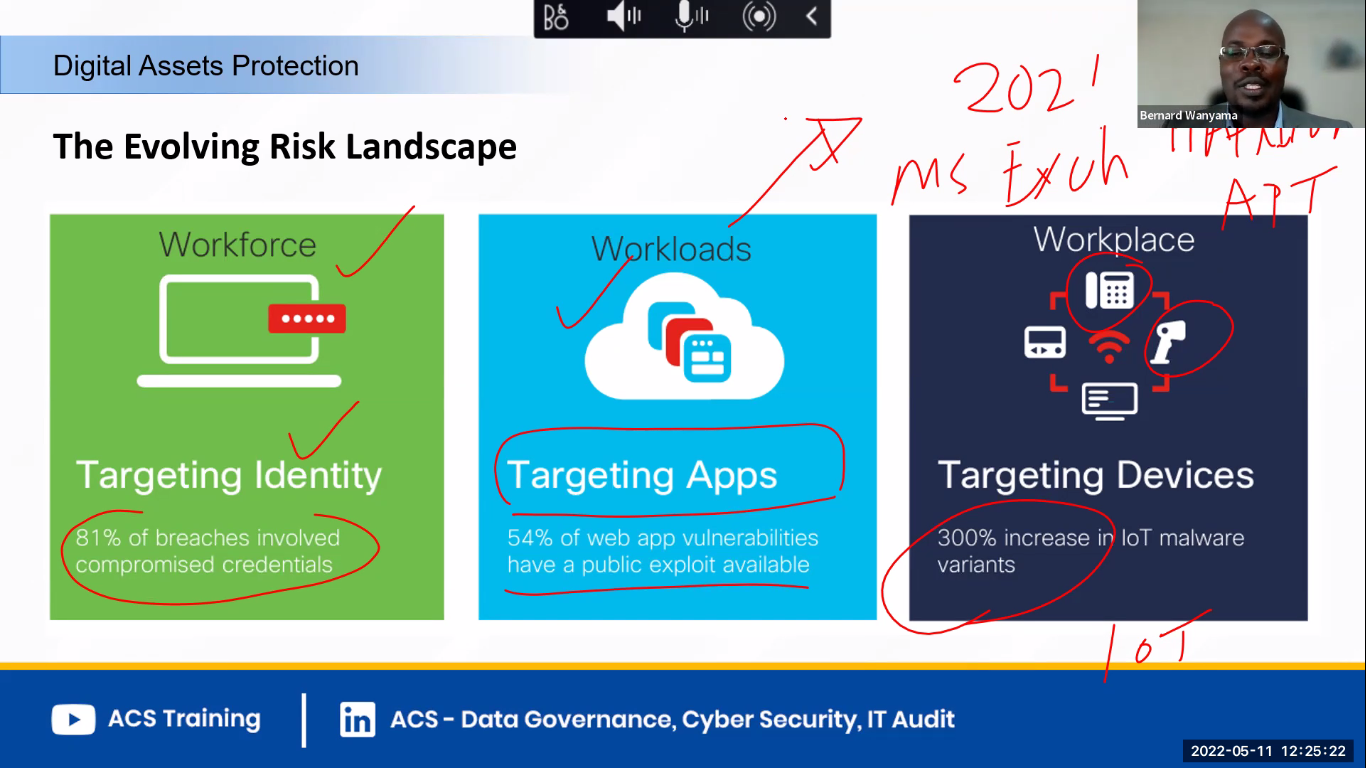Click the red Wi-Fi signal icon
The width and height of the screenshot is (1366, 768).
coord(1109,346)
